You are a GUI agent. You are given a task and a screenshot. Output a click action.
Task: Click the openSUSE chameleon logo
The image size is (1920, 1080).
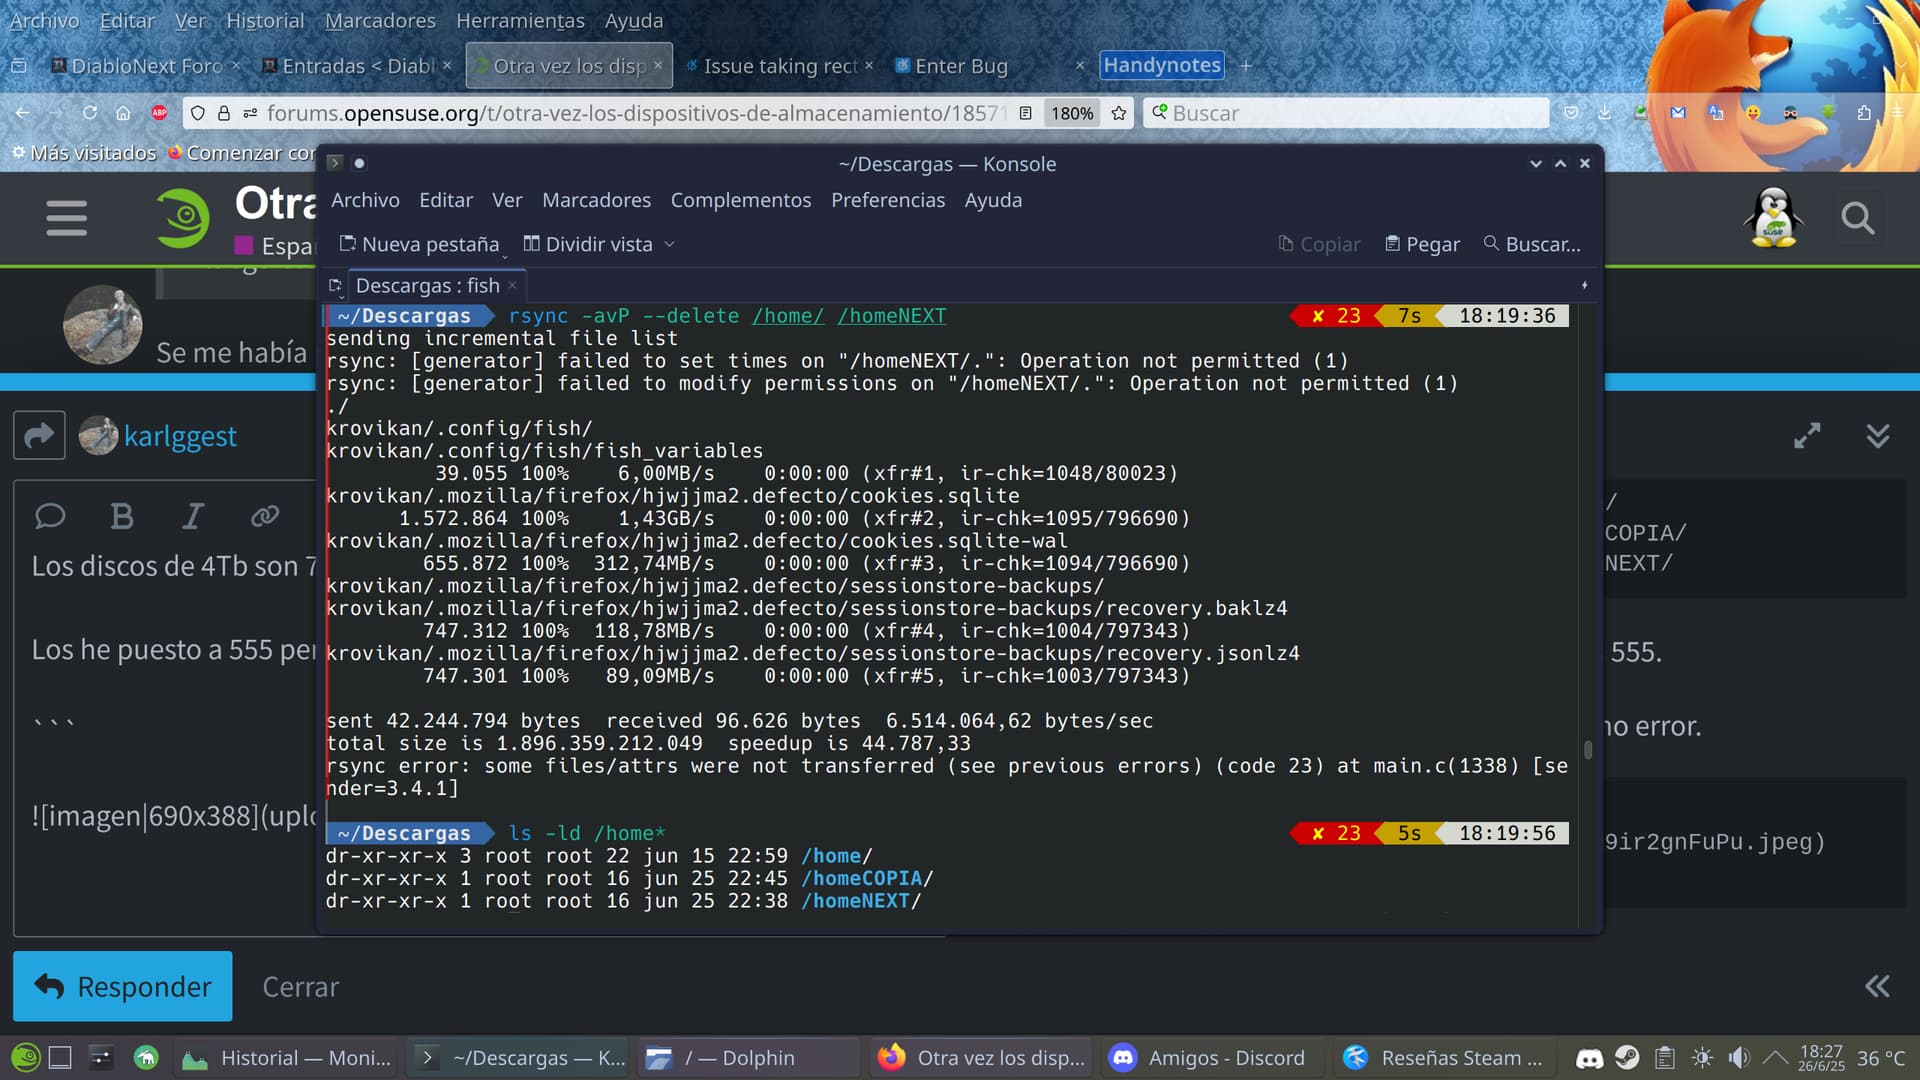[x=183, y=218]
